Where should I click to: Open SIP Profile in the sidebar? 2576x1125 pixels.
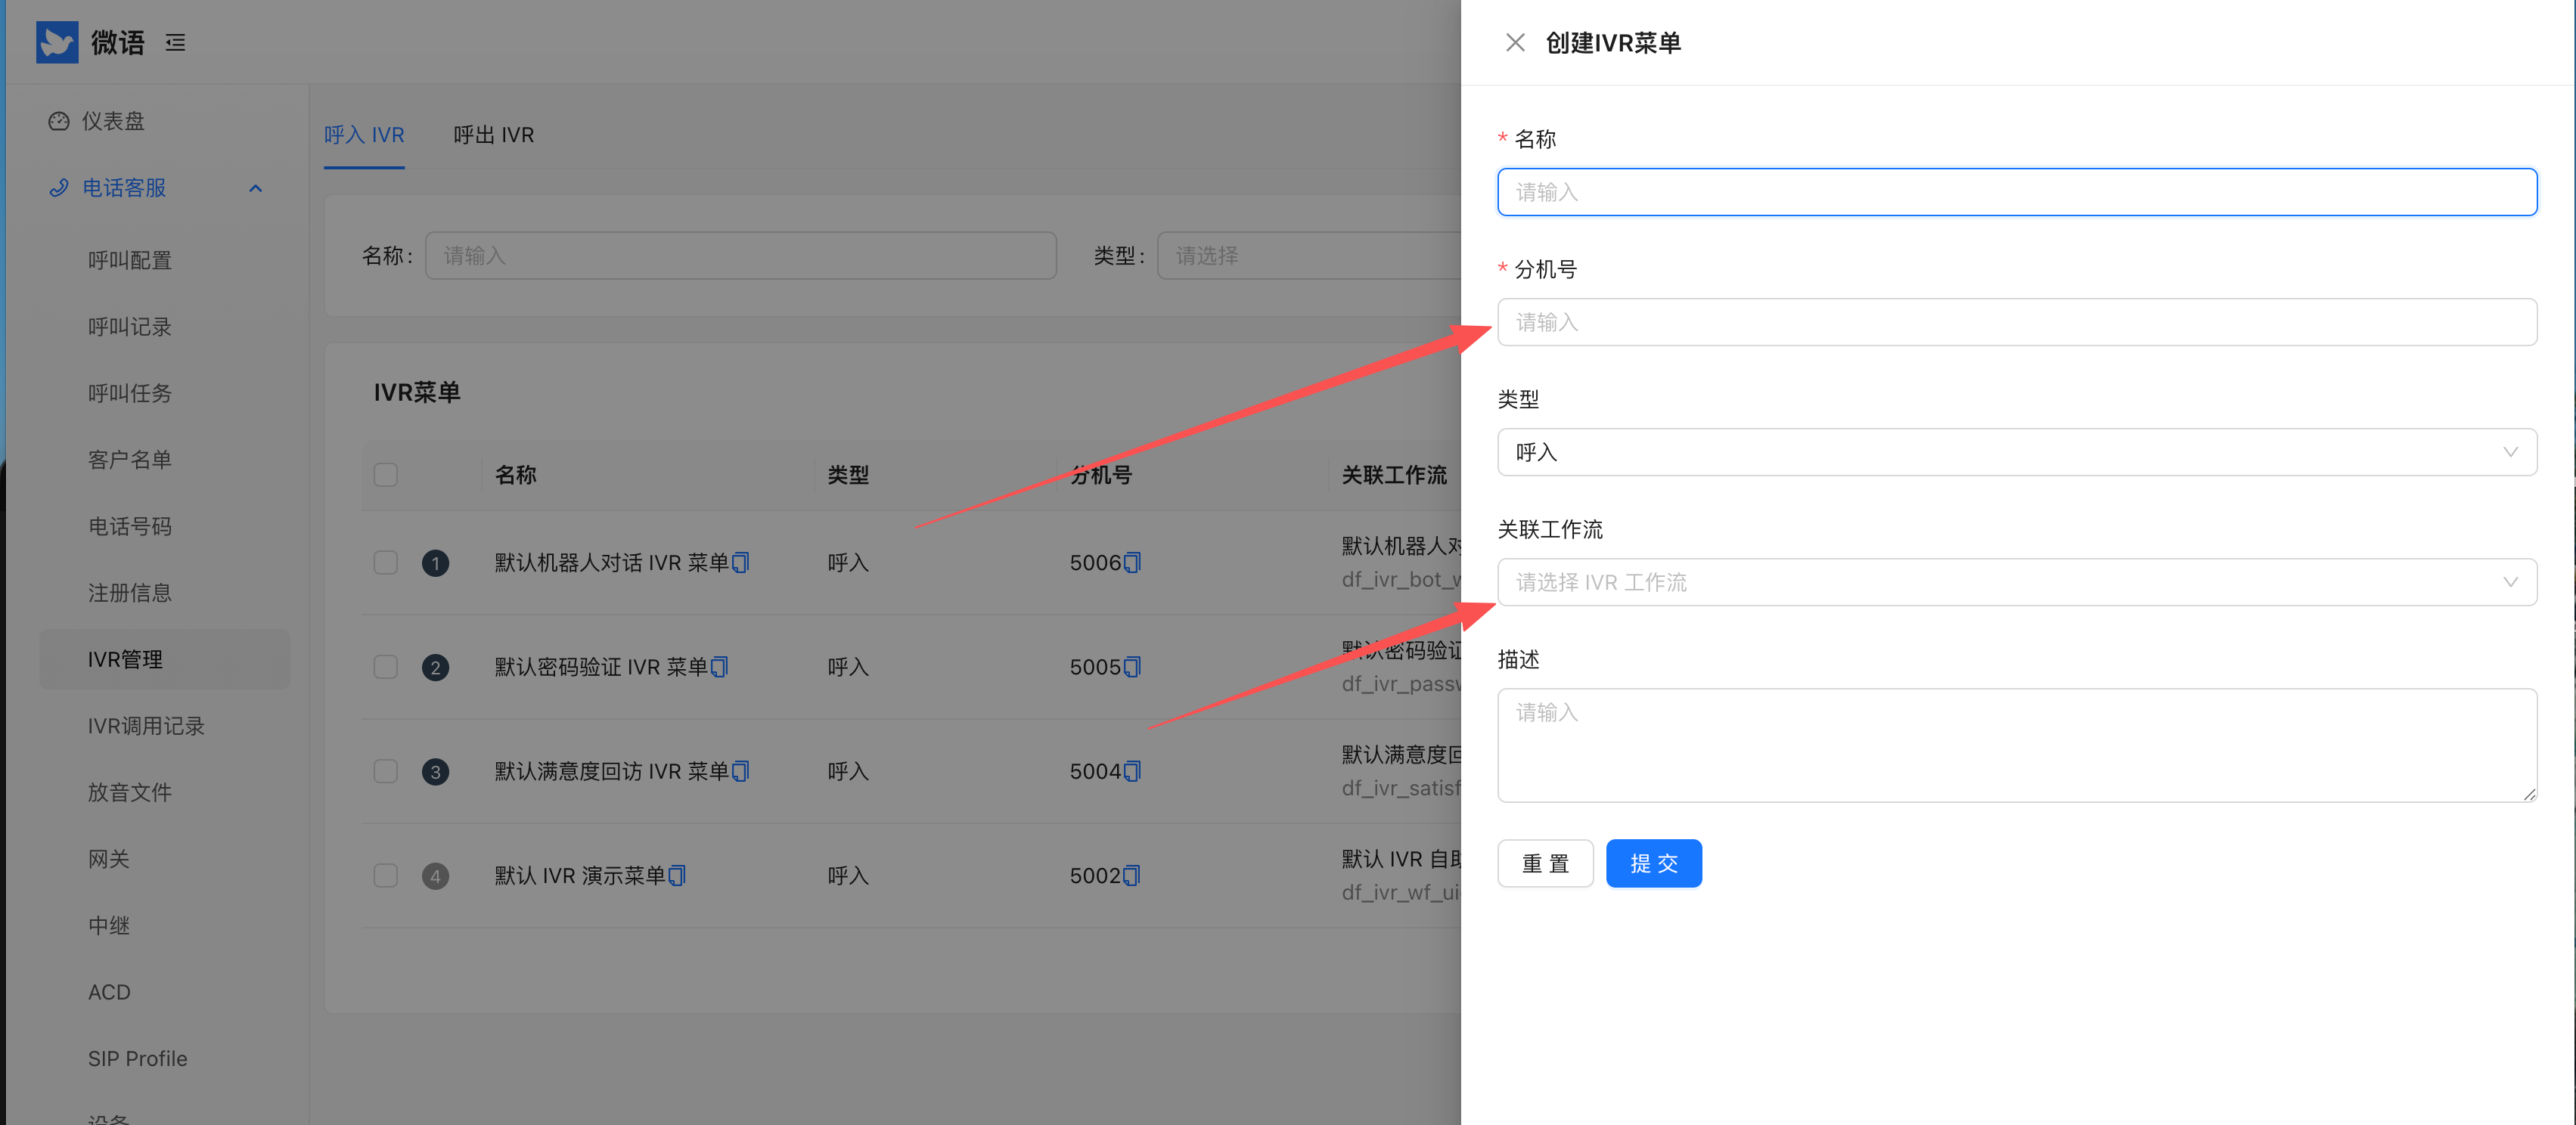click(x=138, y=1058)
